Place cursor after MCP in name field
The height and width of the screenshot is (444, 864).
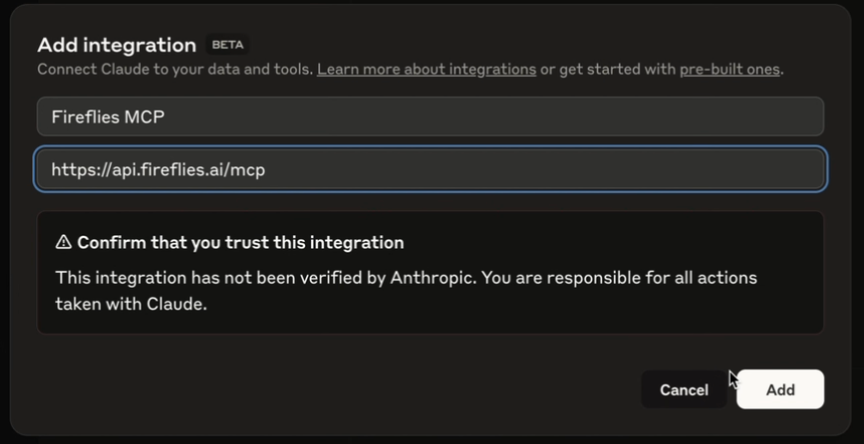click(165, 117)
